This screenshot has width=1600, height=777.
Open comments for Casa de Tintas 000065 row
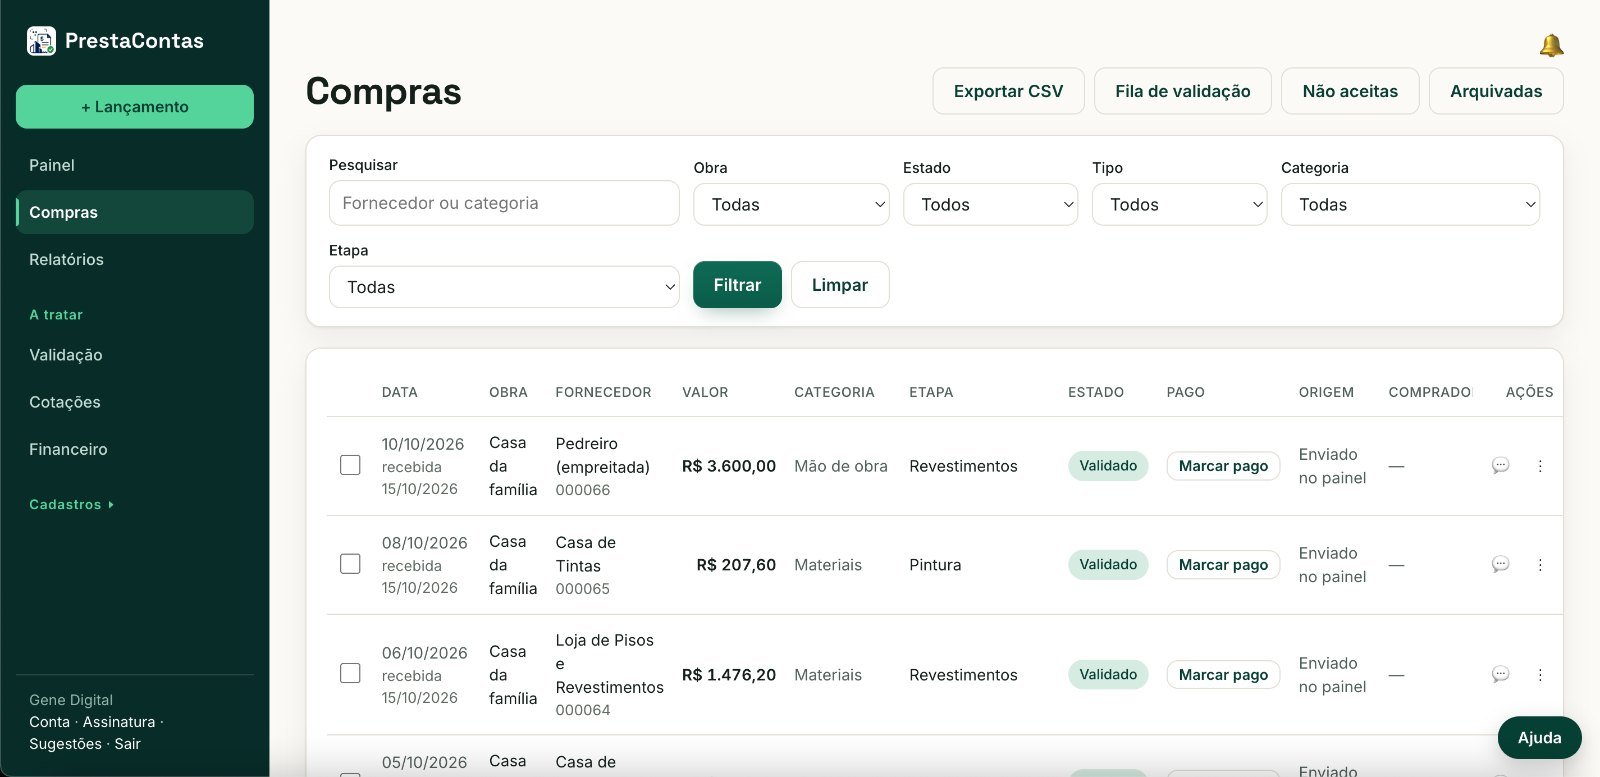(x=1500, y=565)
